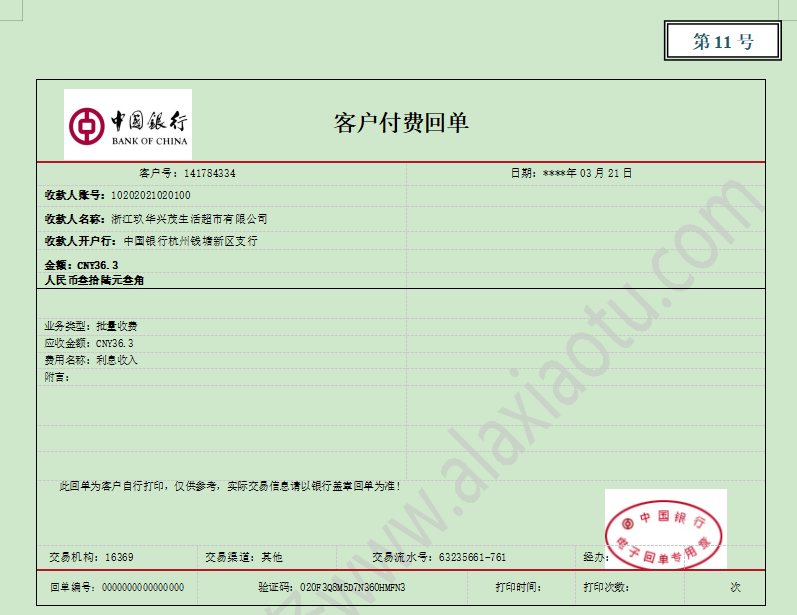
Task: Click payee name 浙江玖华兴茂生活超市有限公司
Action: click(x=189, y=219)
